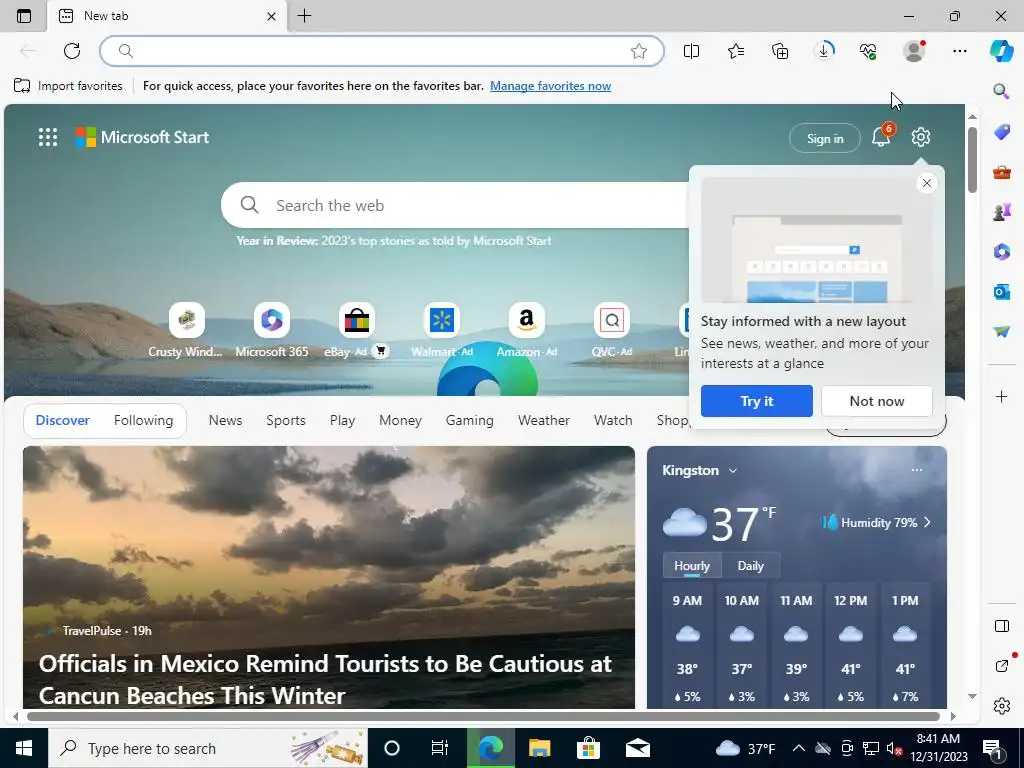Click the Search the web box
Image resolution: width=1024 pixels, height=768 pixels.
(457, 205)
